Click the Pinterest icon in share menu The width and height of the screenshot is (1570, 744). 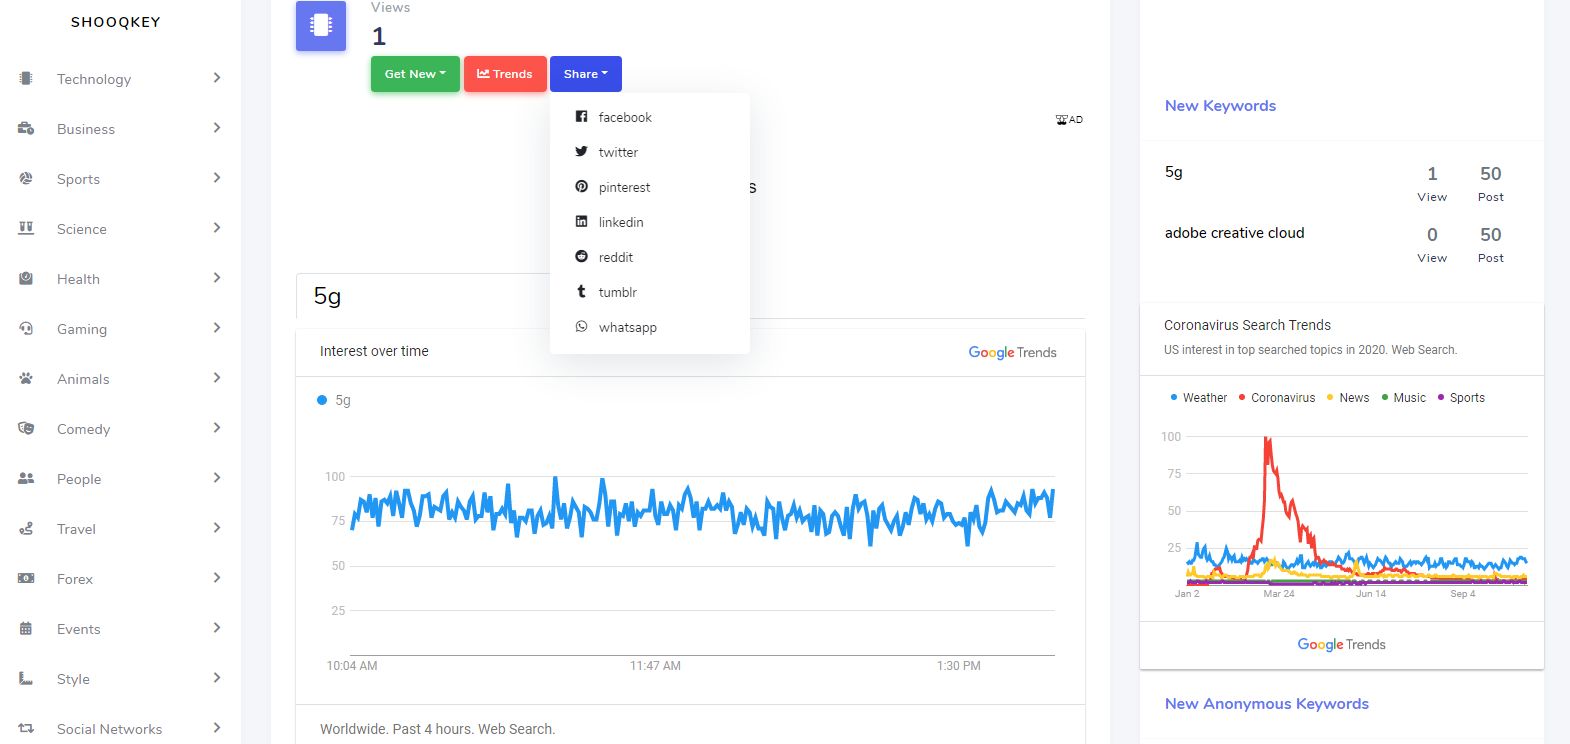(581, 187)
